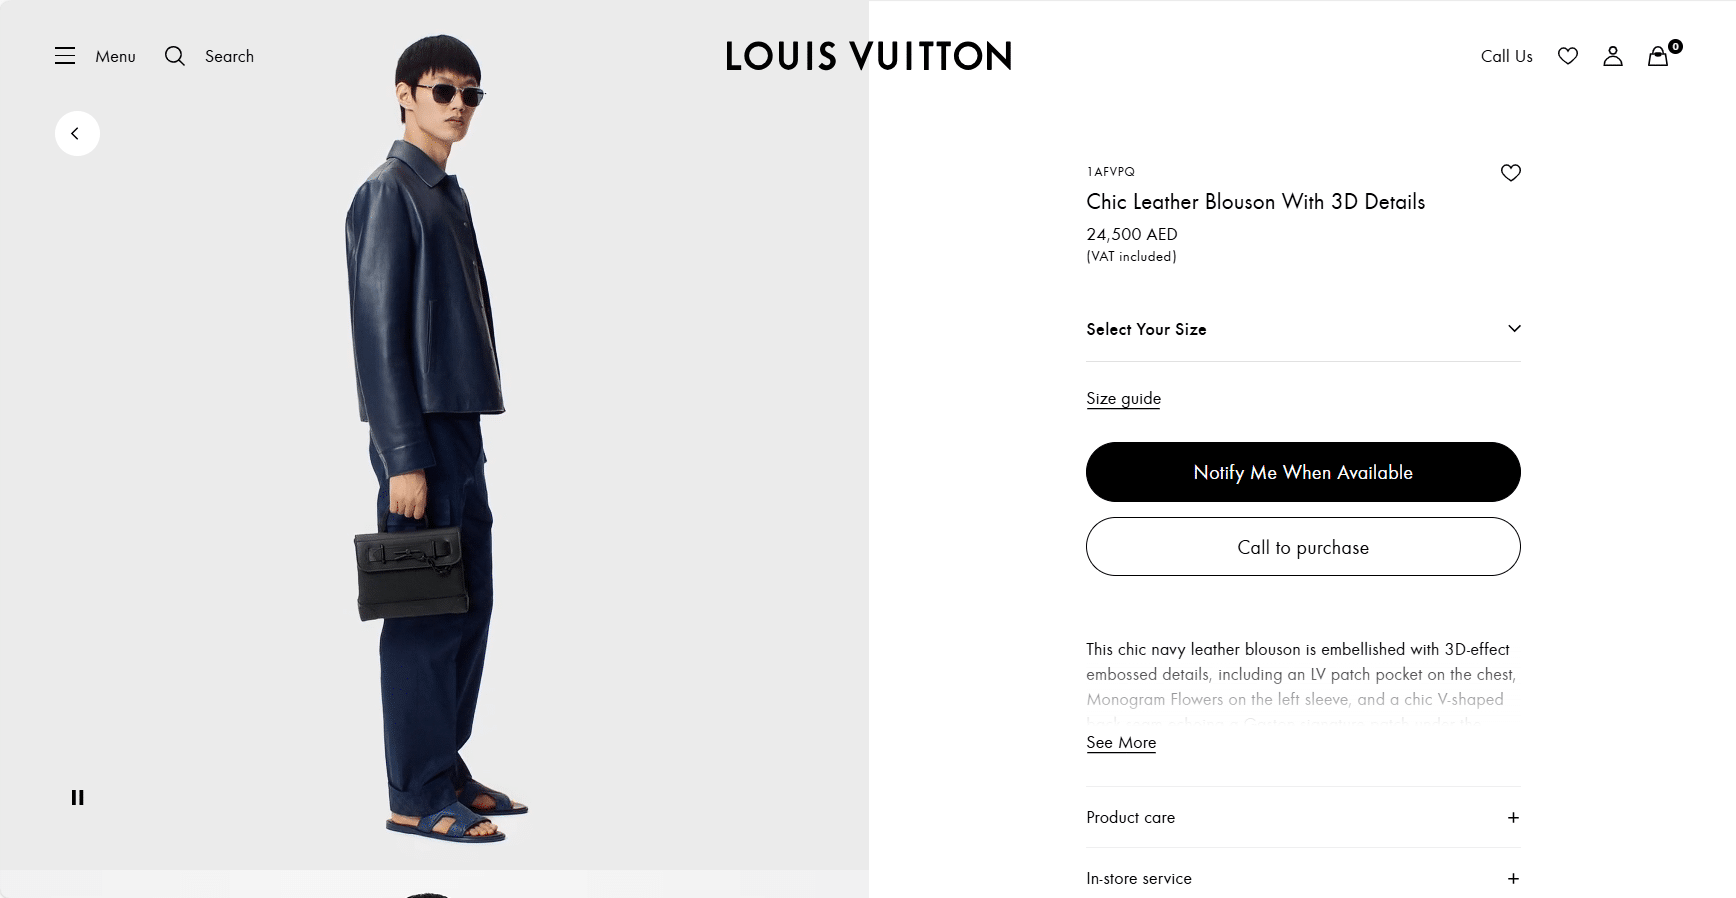Click the back arrow button
Viewport: 1736px width, 898px height.
[77, 133]
